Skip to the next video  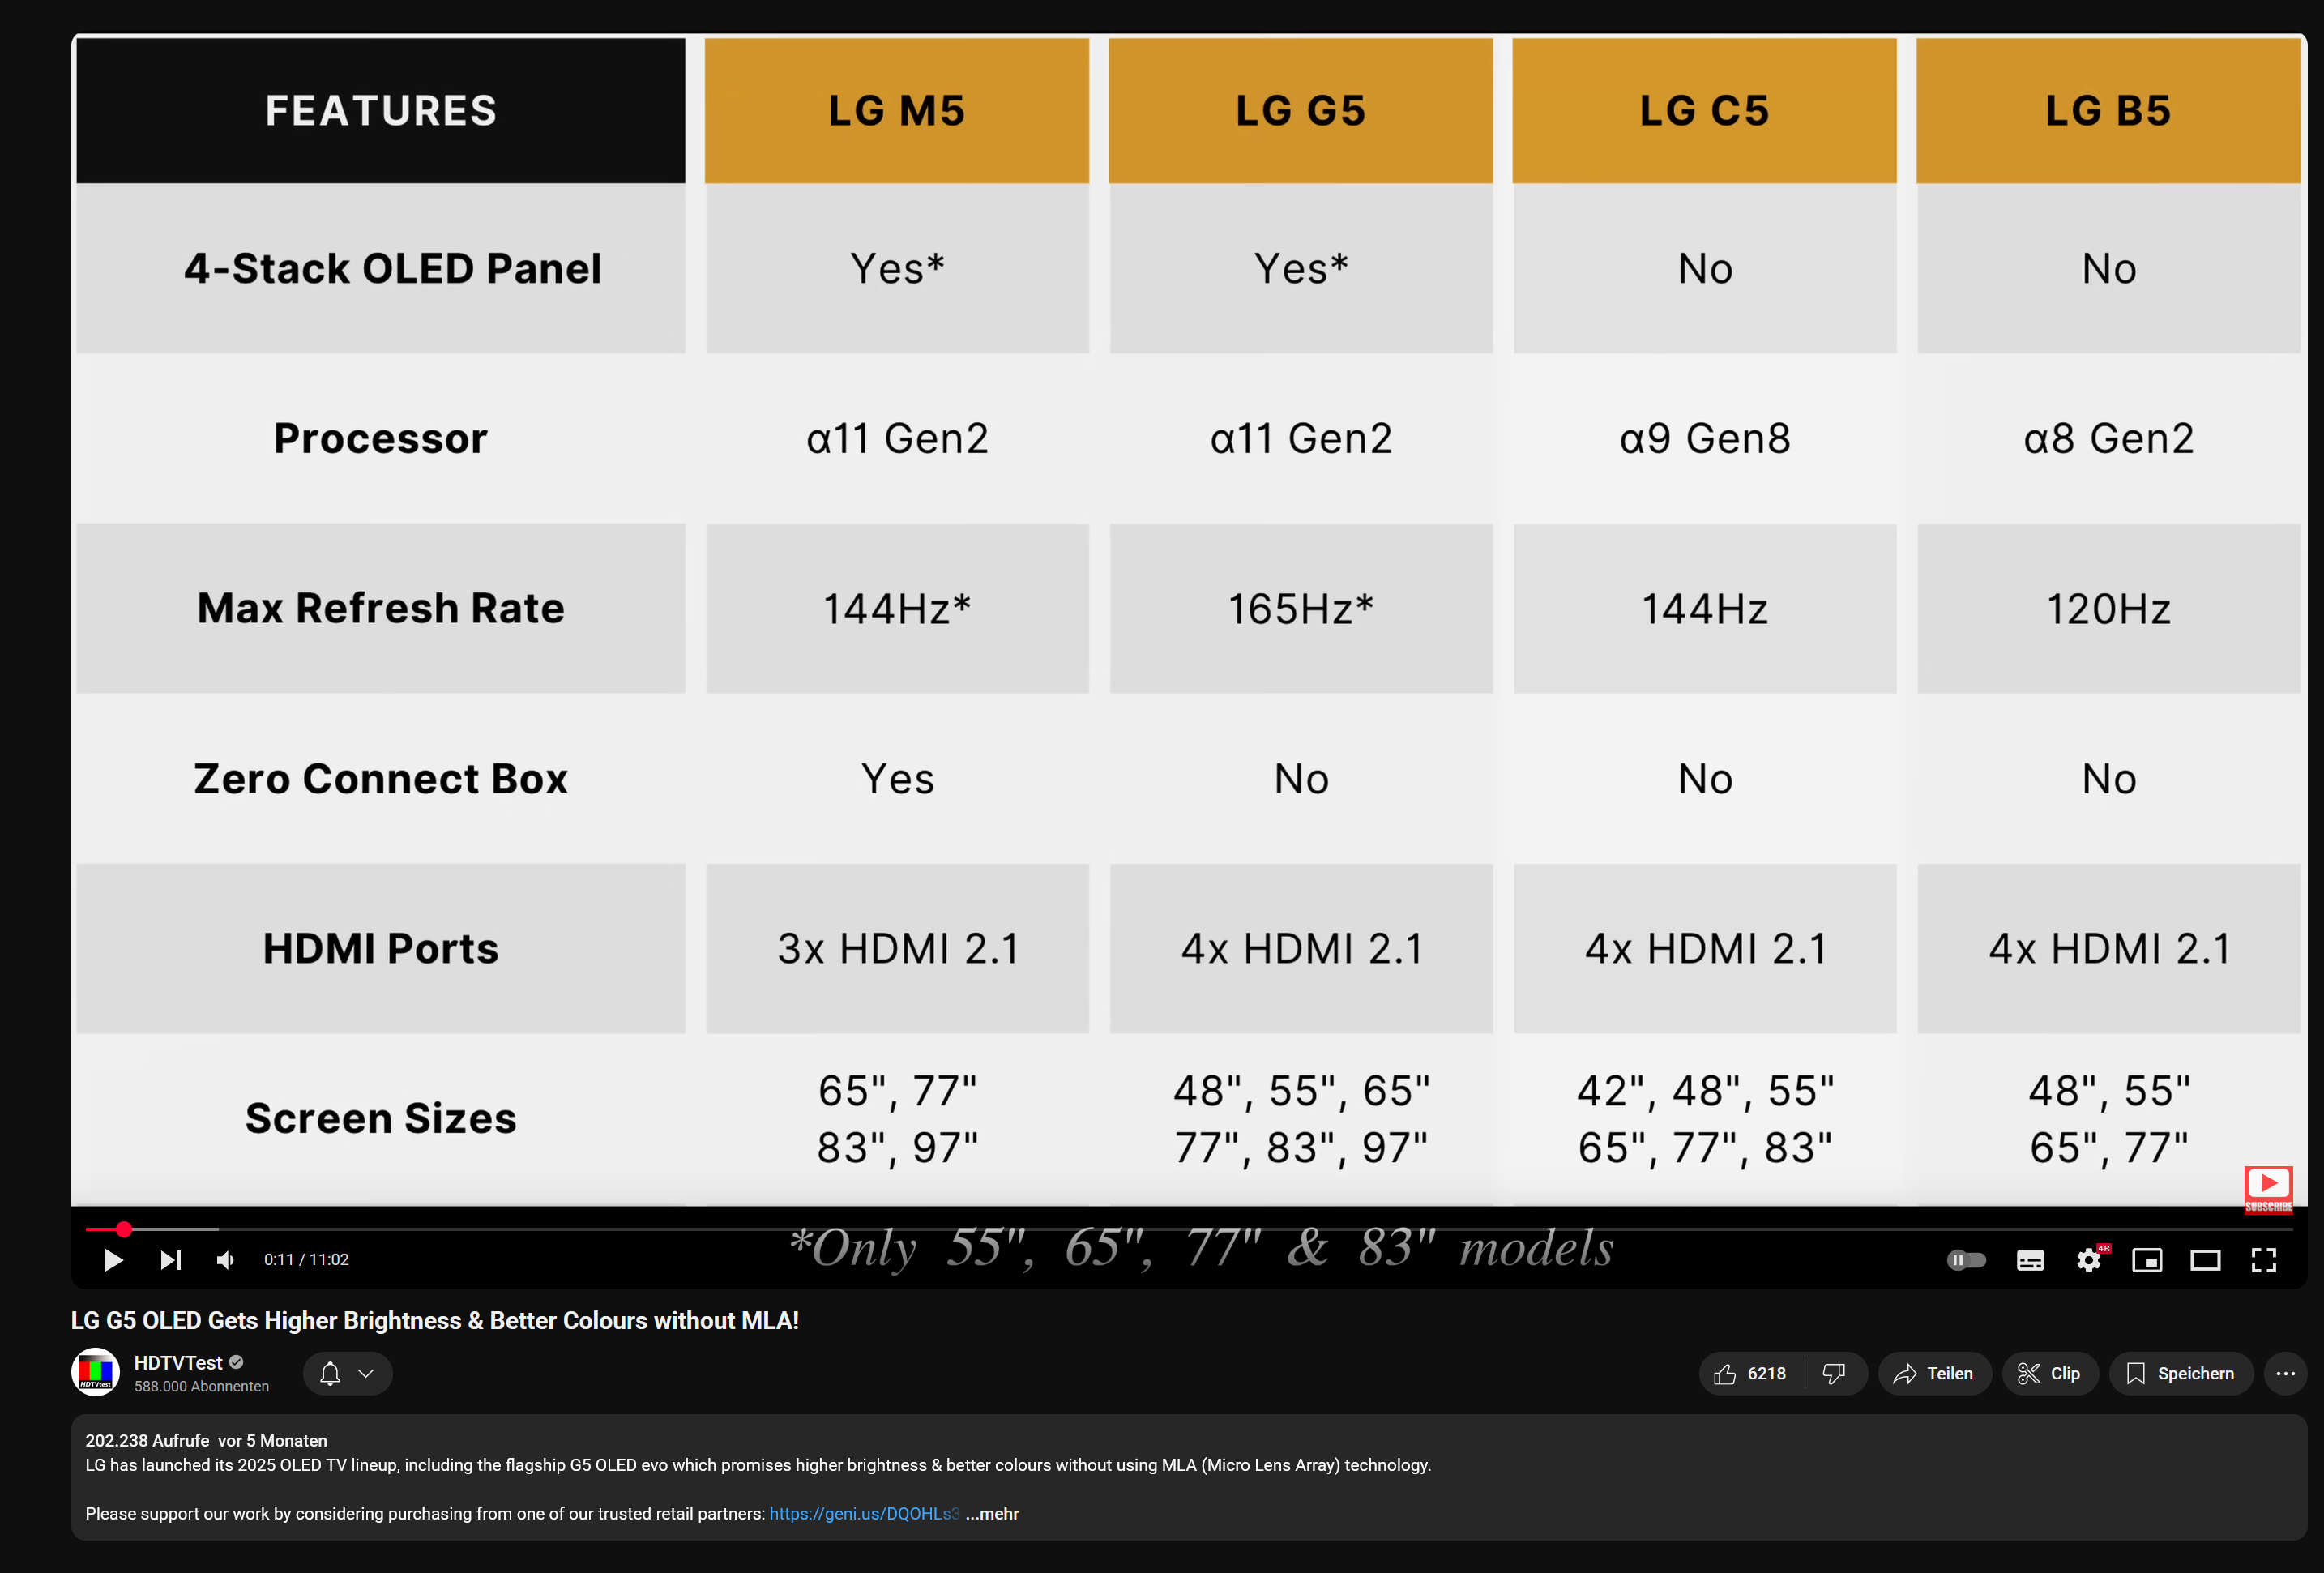[170, 1259]
